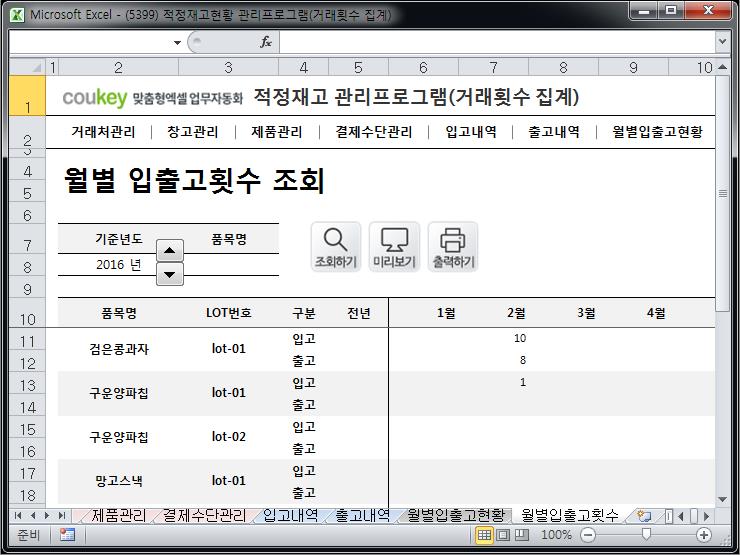Click into the formula bar input

[497, 42]
